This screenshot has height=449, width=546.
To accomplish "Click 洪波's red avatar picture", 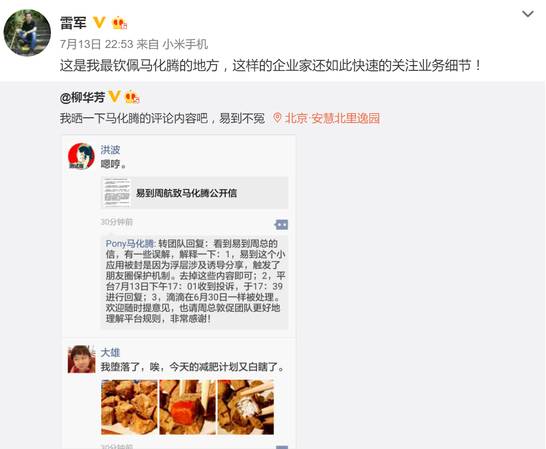I will (x=81, y=156).
